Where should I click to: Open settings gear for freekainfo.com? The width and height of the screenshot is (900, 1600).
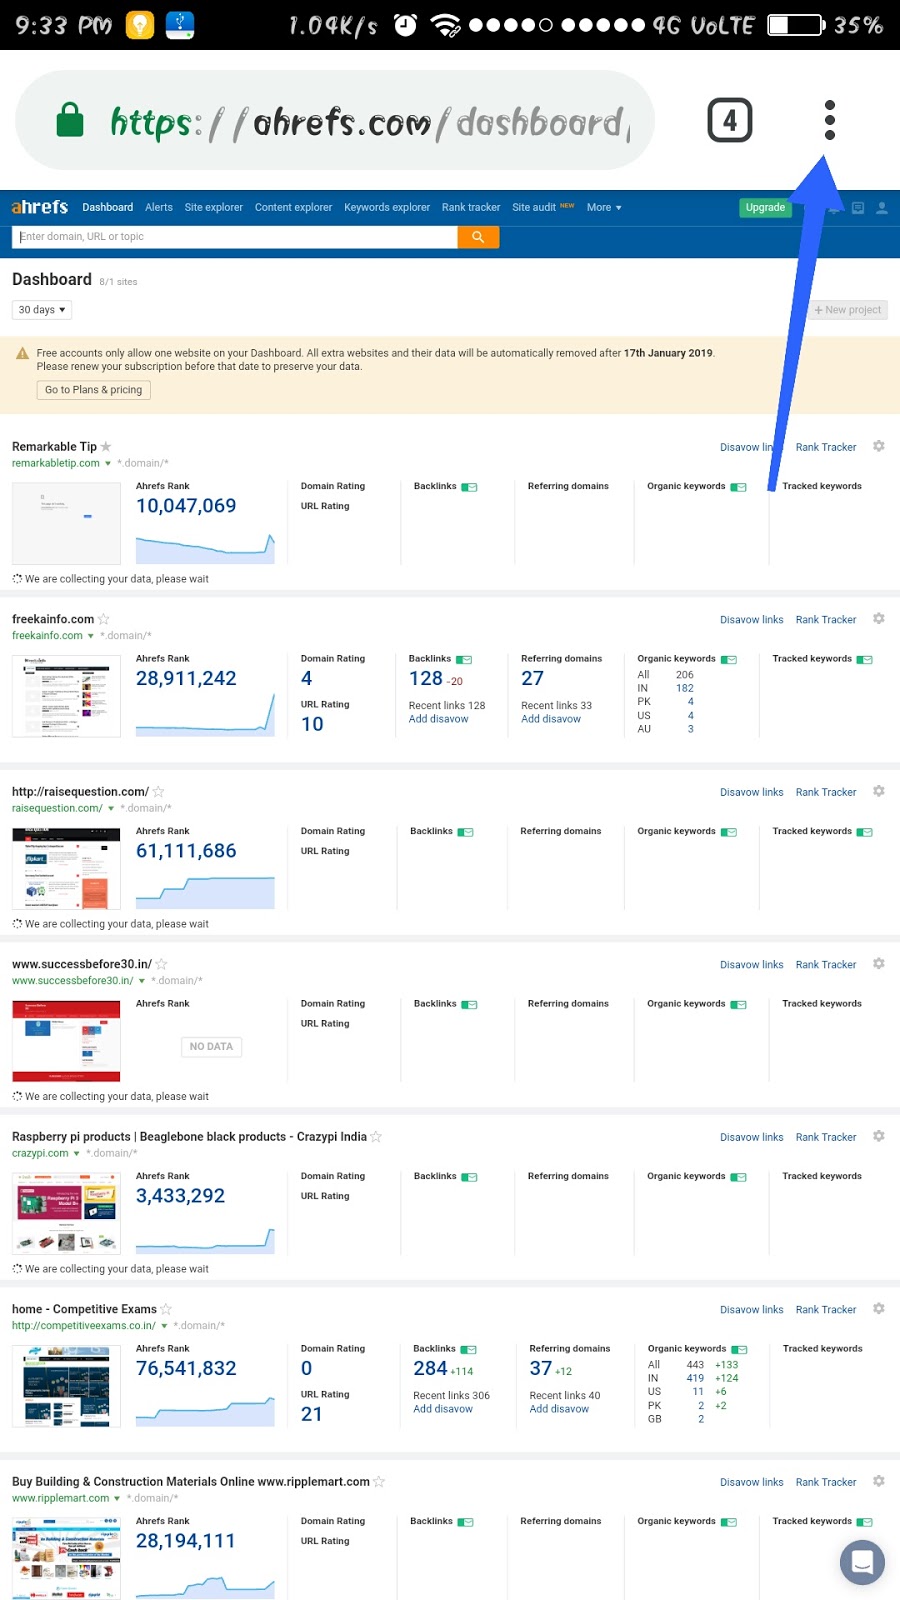point(879,619)
